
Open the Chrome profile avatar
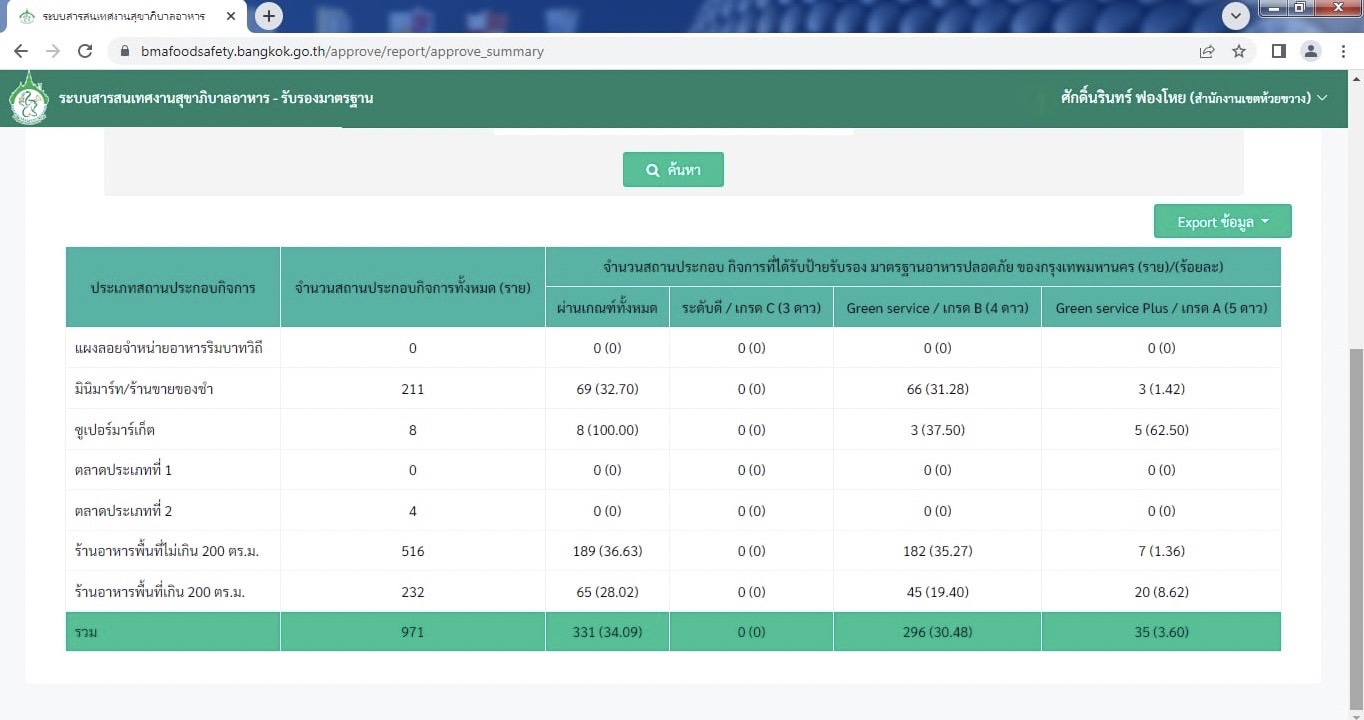[1310, 51]
